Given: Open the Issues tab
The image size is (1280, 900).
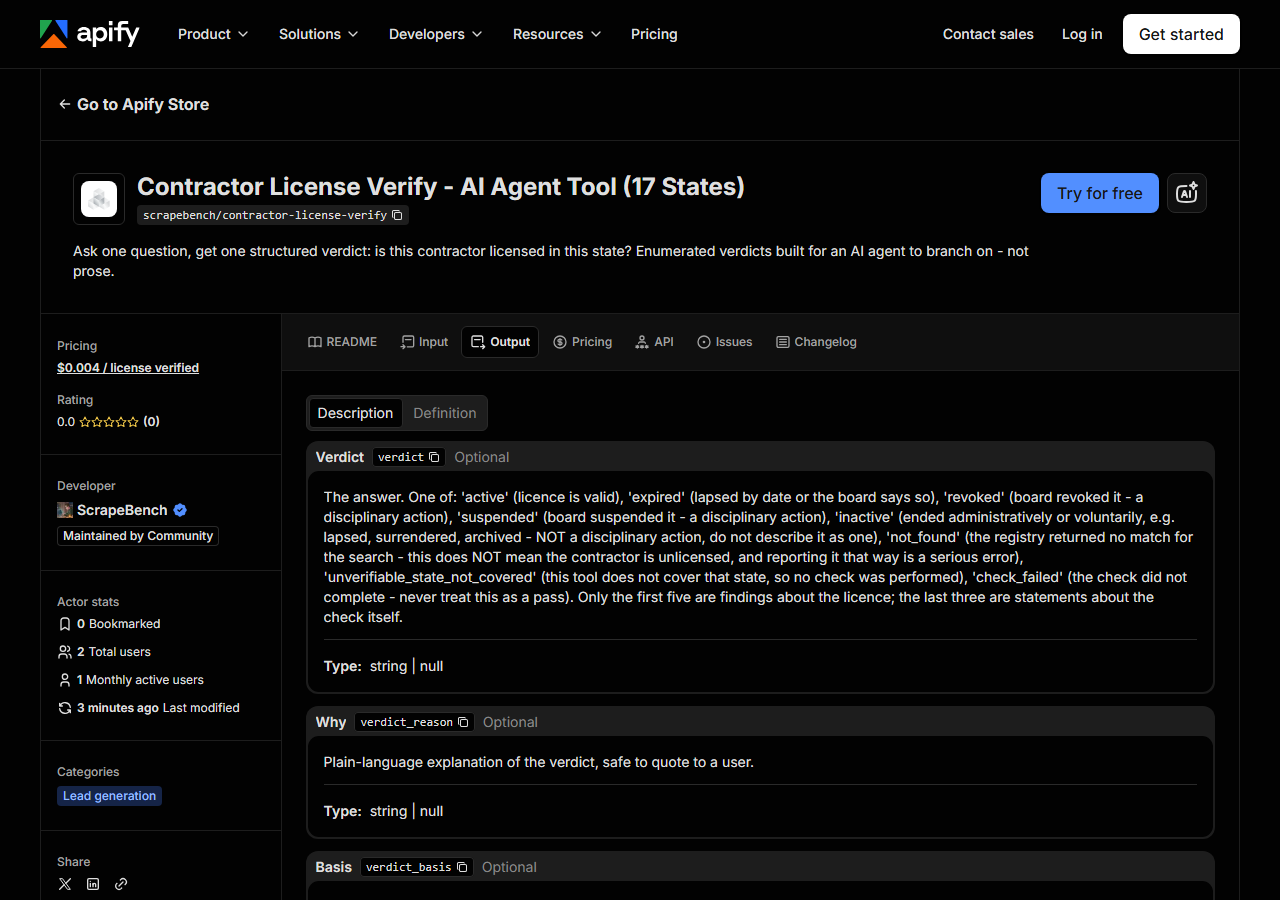Looking at the screenshot, I should pyautogui.click(x=724, y=342).
